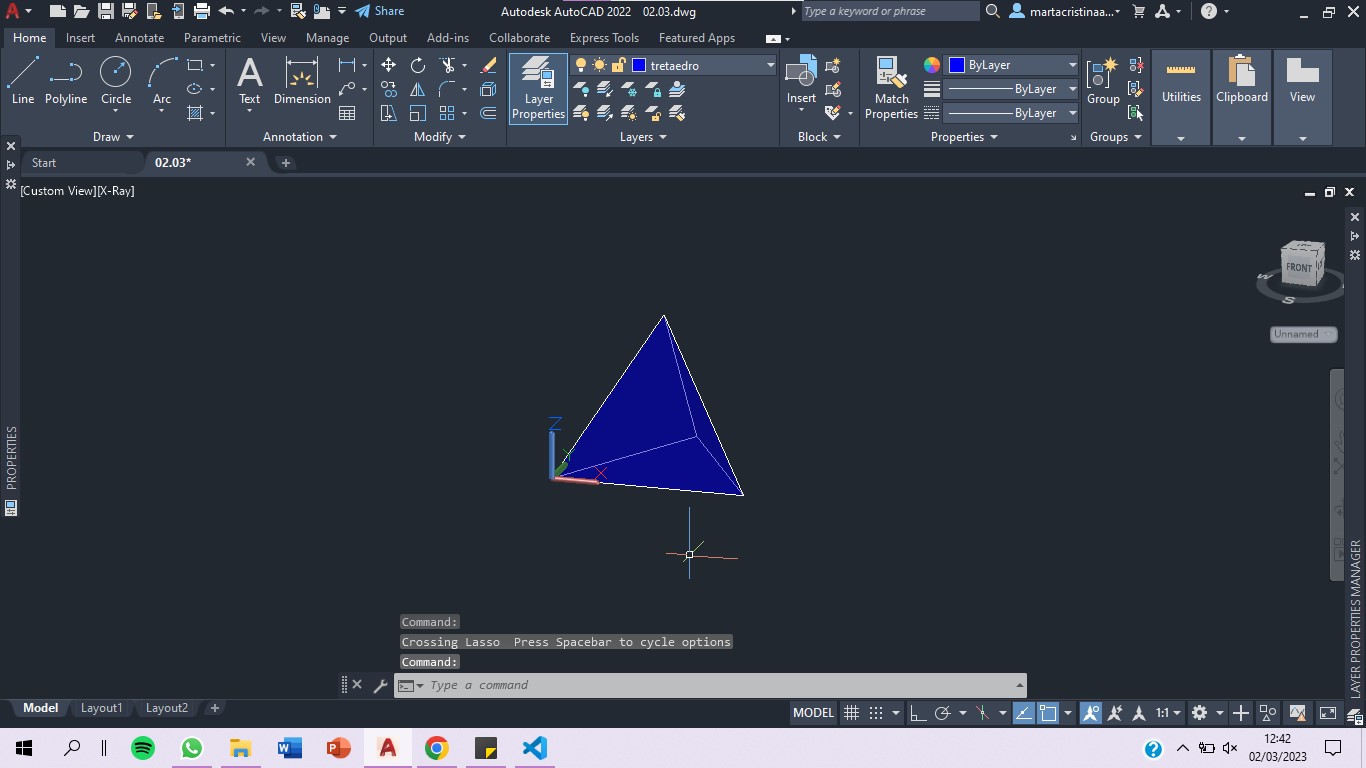Open the Layout1 tab
This screenshot has height=768, width=1366.
coord(101,708)
